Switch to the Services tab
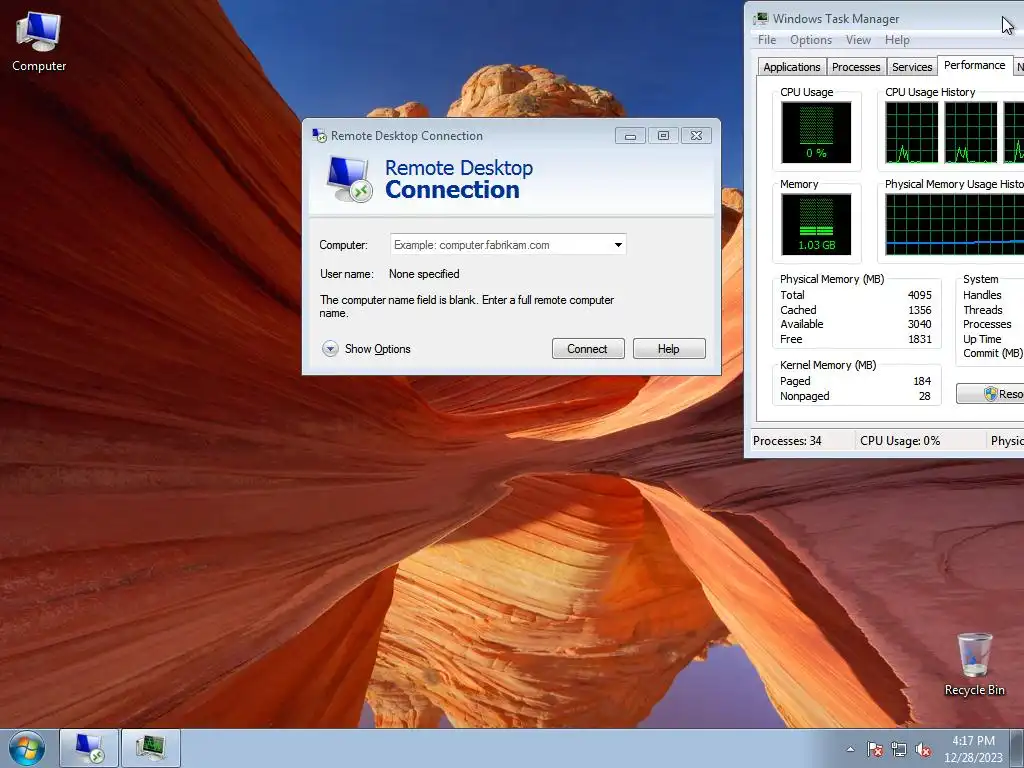 (x=912, y=67)
